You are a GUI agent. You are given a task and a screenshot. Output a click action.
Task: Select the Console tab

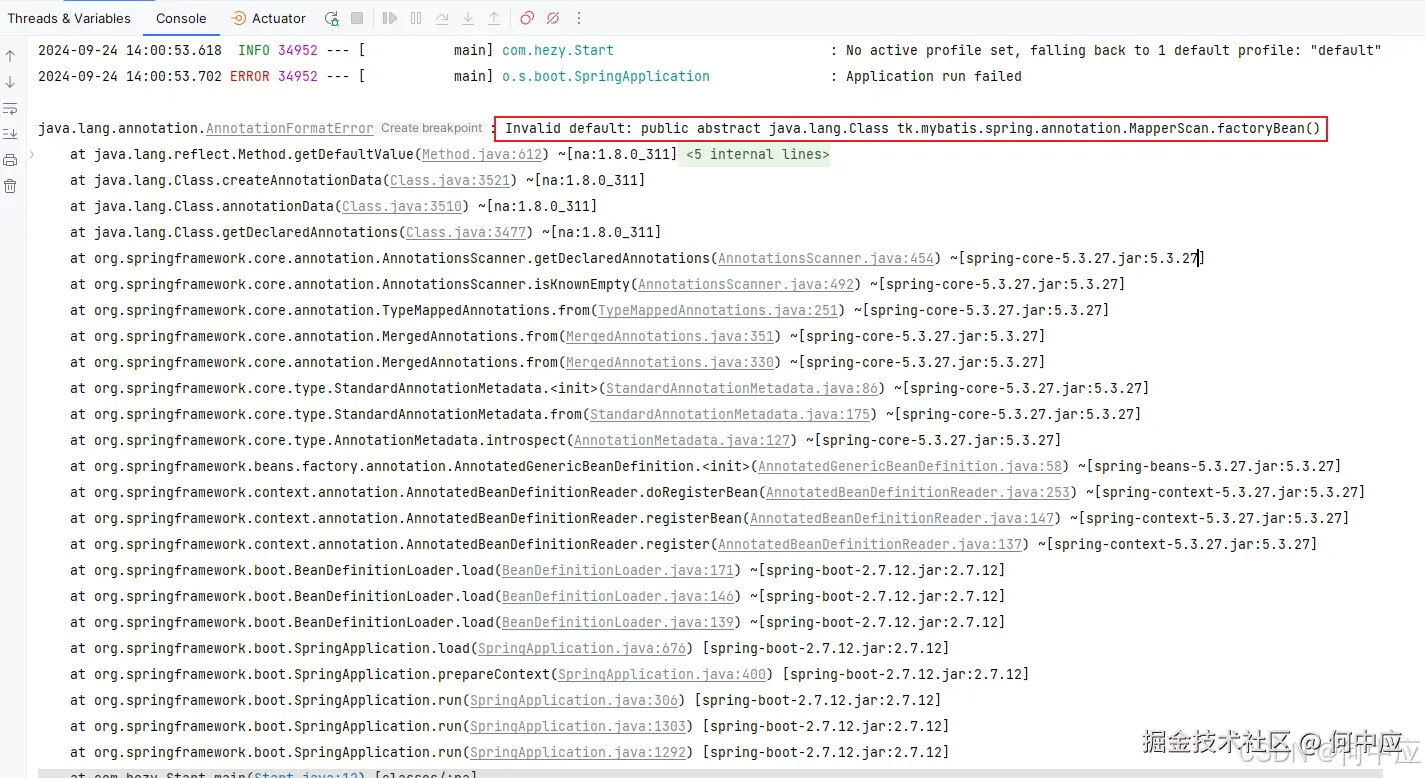[181, 18]
